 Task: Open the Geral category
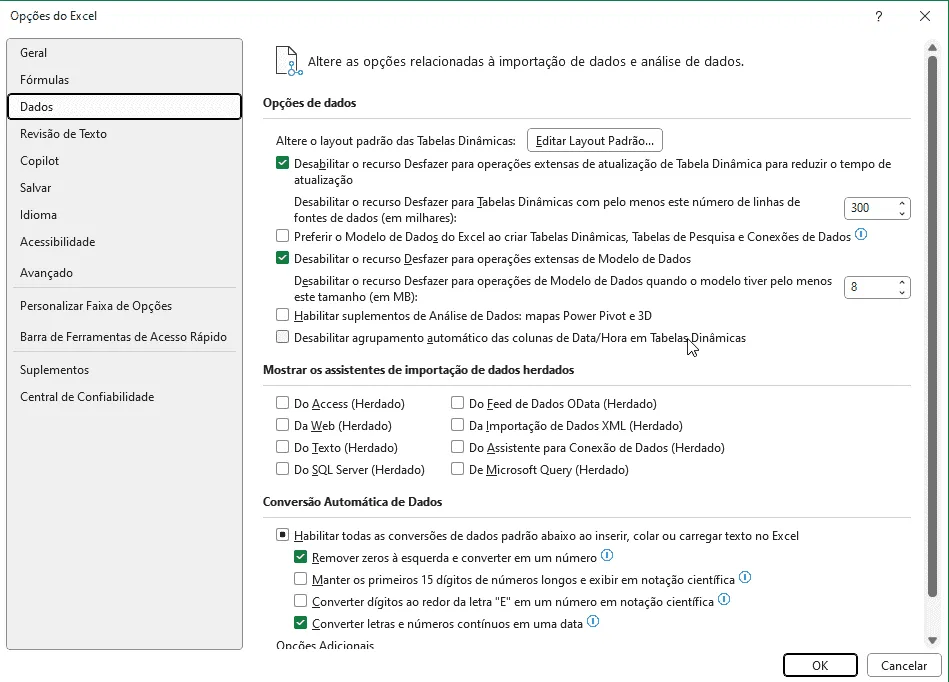click(x=124, y=53)
